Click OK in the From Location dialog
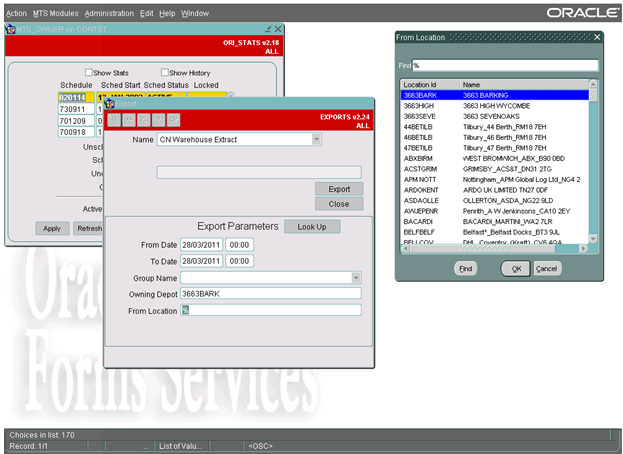 coord(516,269)
